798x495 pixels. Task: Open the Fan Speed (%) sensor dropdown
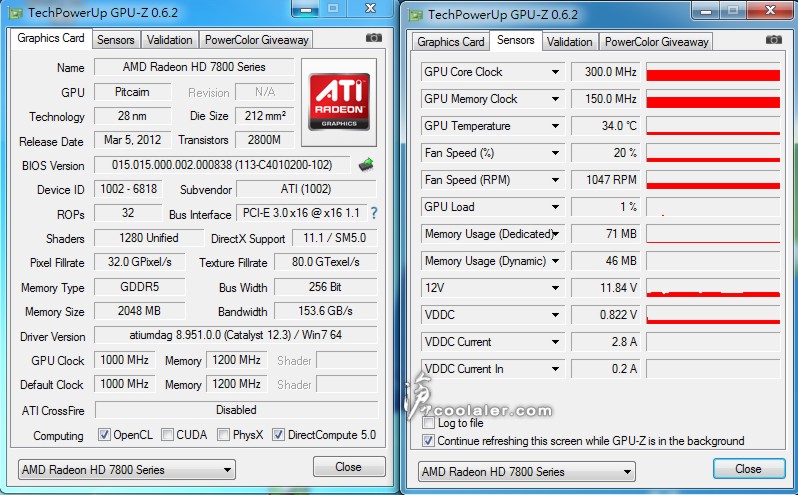(555, 153)
